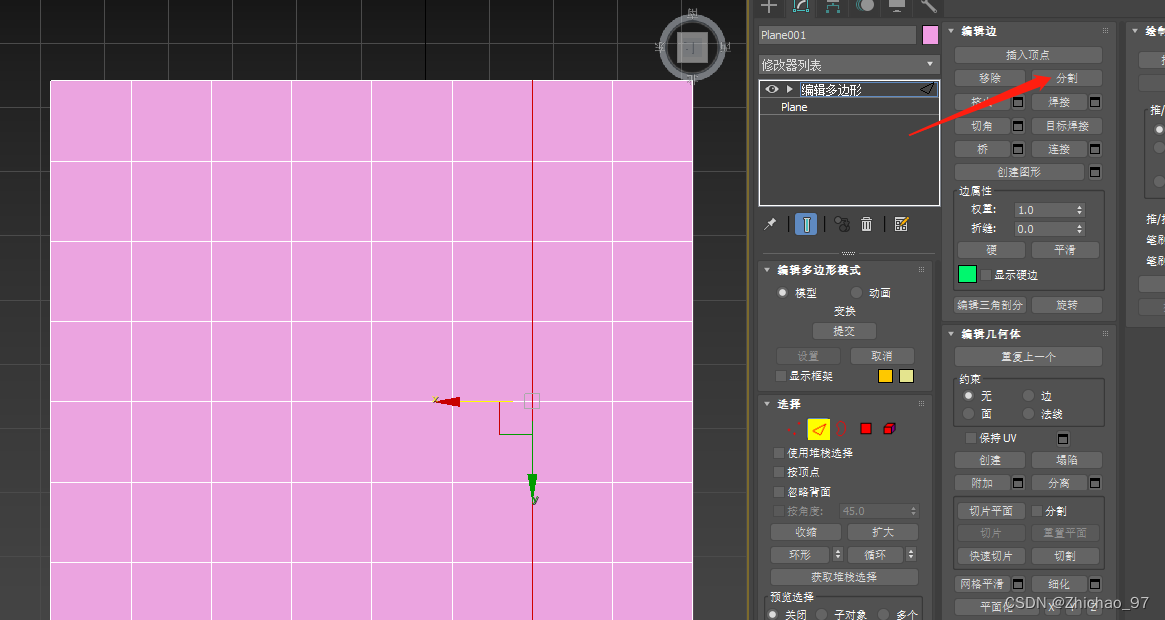The image size is (1165, 620).
Task: Toggle eye visibility of 编辑多边形 modifier
Action: (772, 89)
